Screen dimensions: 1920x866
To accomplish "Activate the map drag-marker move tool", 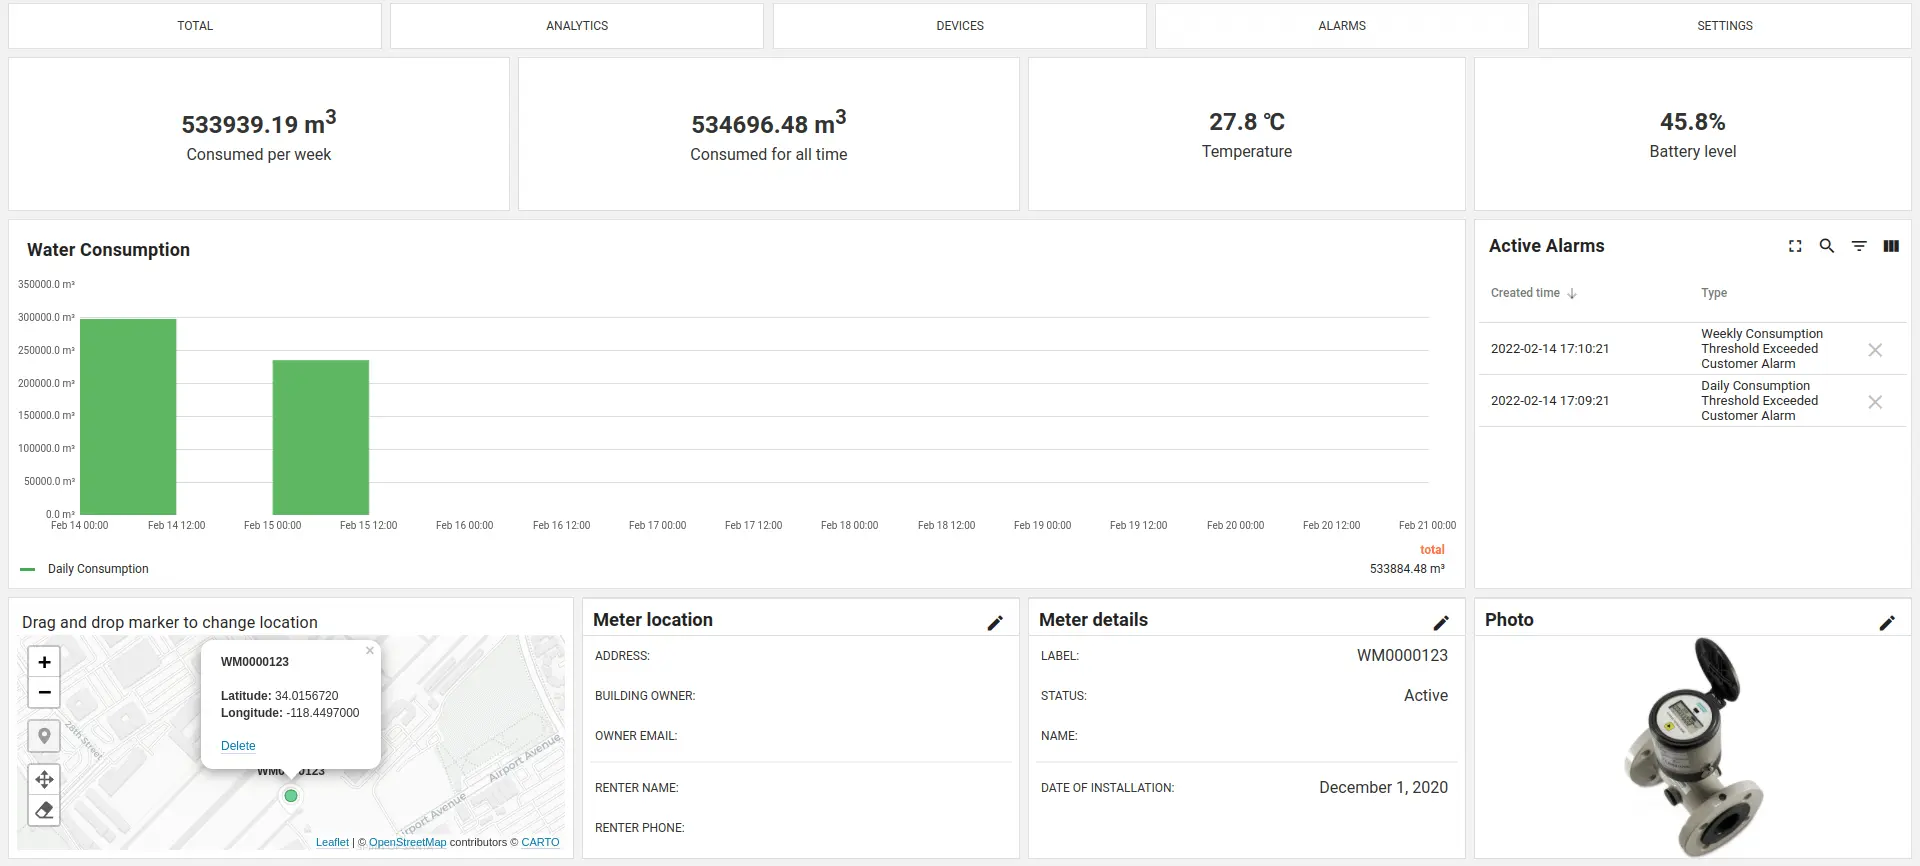I will click(44, 779).
